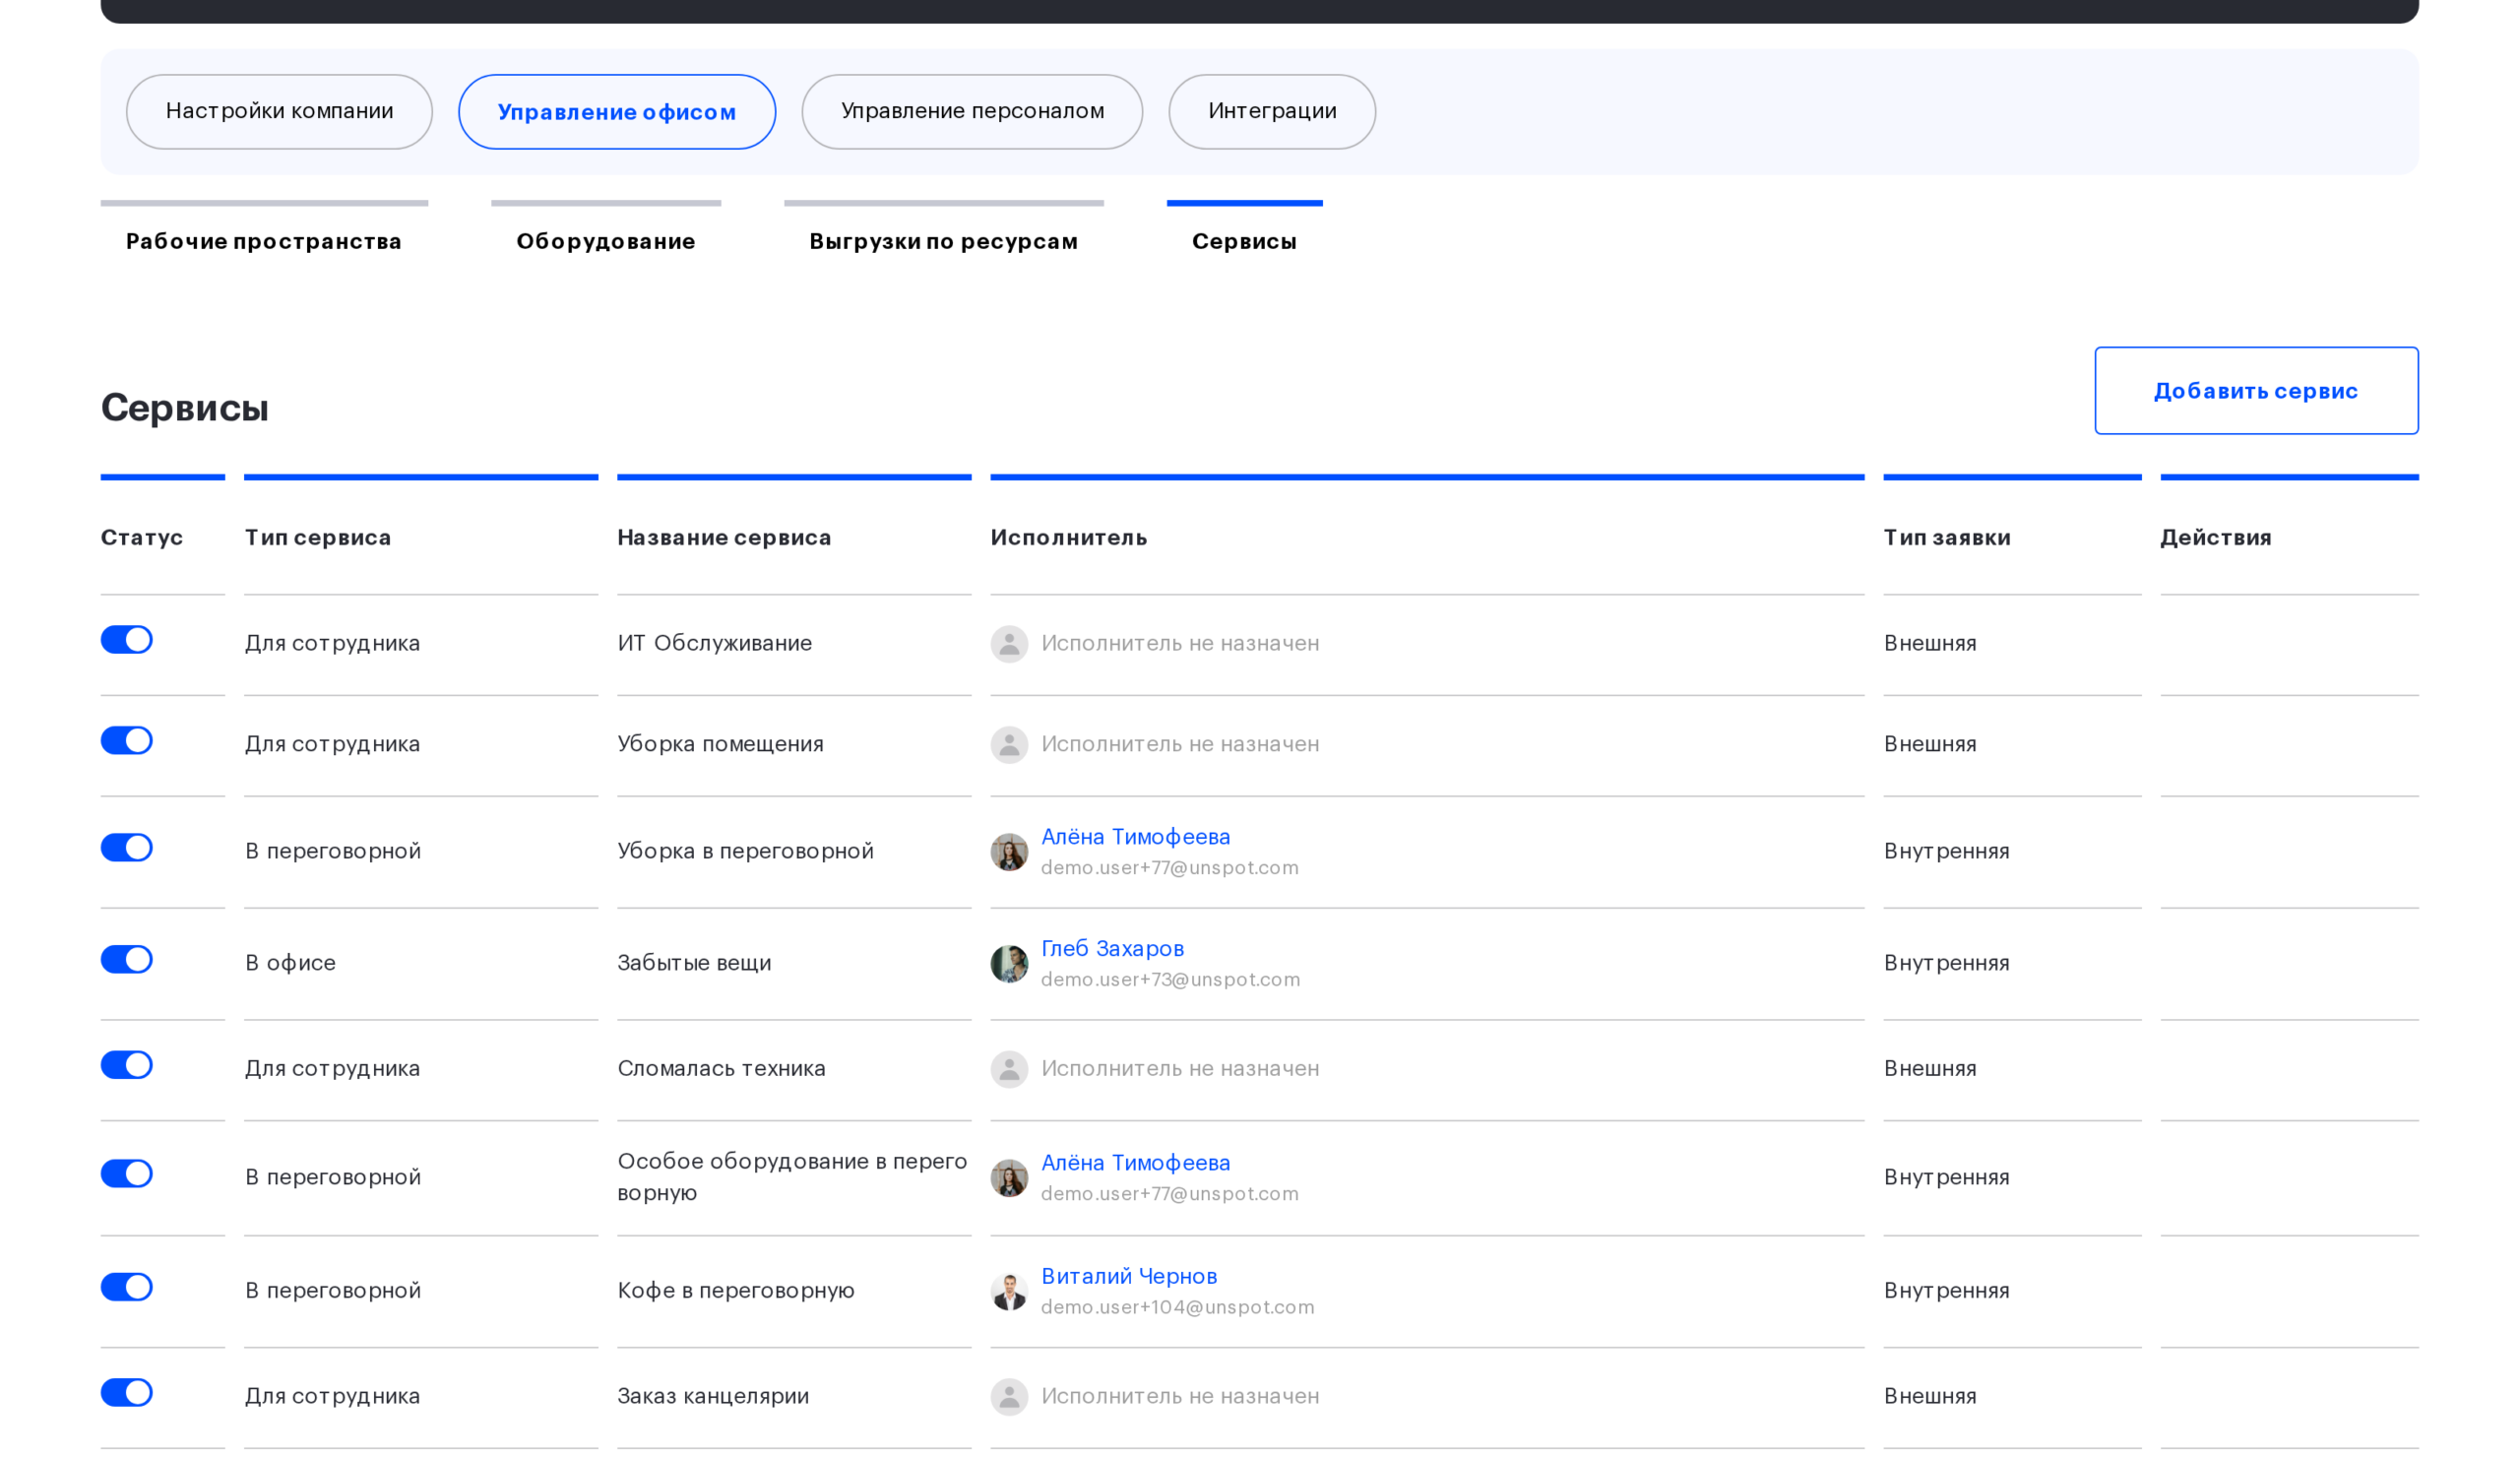The image size is (2520, 1457).
Task: Toggle status switch for ИТ Обслуживание
Action: 126,639
